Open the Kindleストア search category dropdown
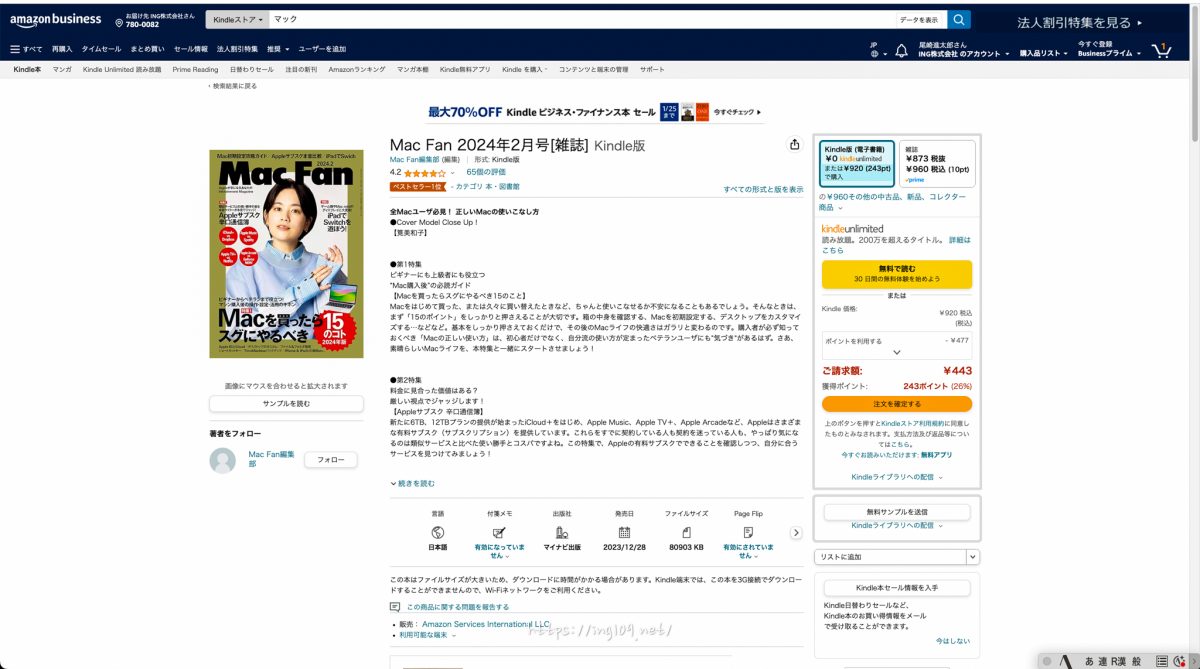 pyautogui.click(x=239, y=20)
